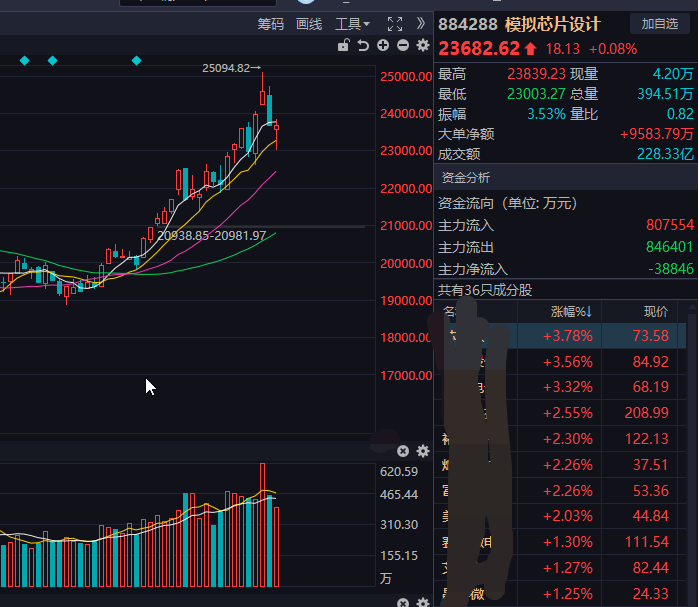Close the volume sub-chart with X icon
Screen dimensions: 699x607
(403, 451)
